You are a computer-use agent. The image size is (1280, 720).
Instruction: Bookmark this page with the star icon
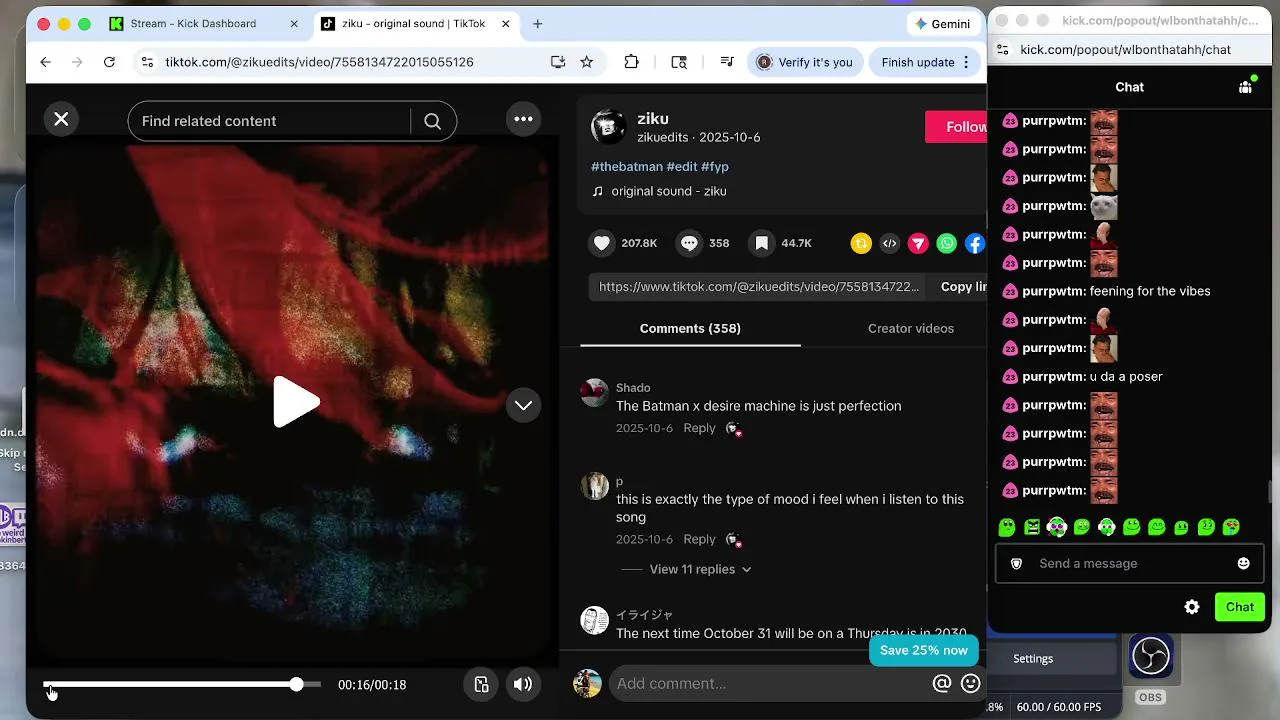pyautogui.click(x=587, y=62)
